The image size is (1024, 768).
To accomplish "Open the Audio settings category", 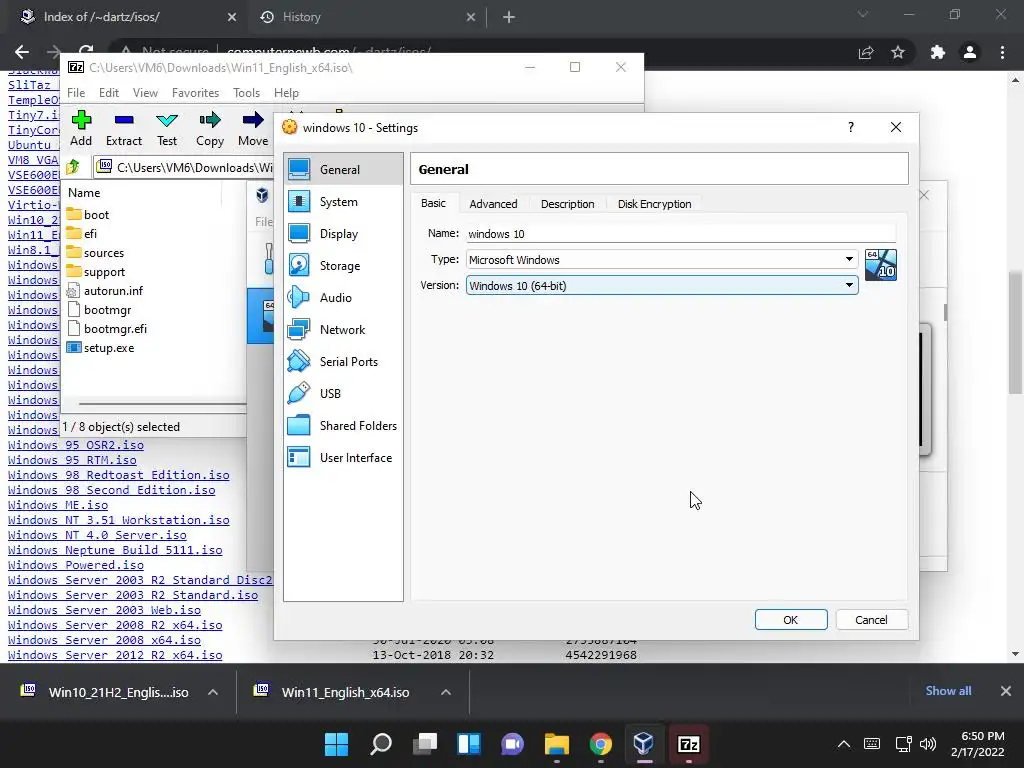I will tap(344, 298).
